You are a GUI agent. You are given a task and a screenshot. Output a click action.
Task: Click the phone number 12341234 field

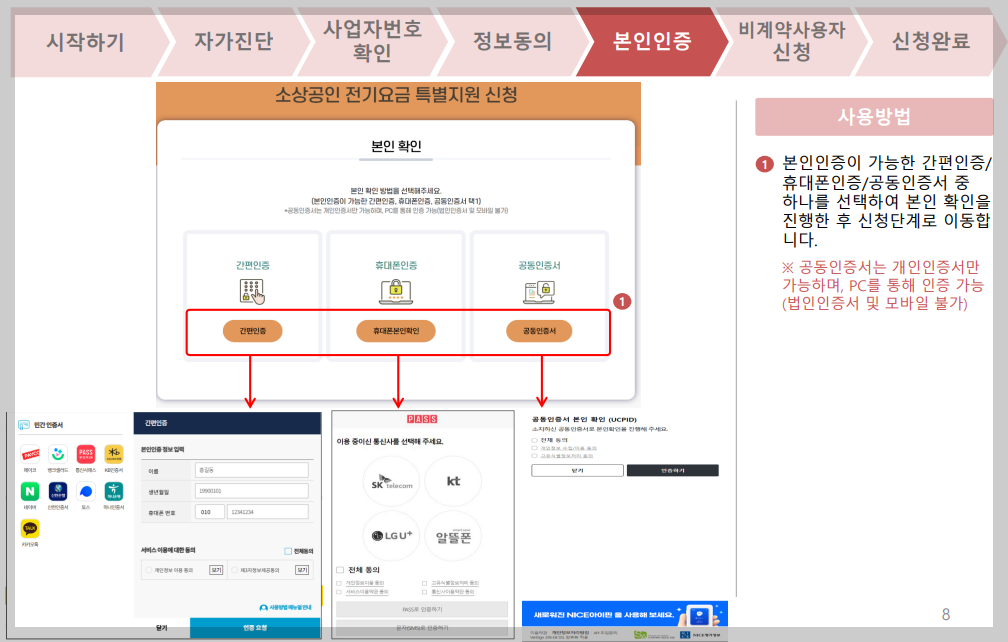[x=267, y=512]
